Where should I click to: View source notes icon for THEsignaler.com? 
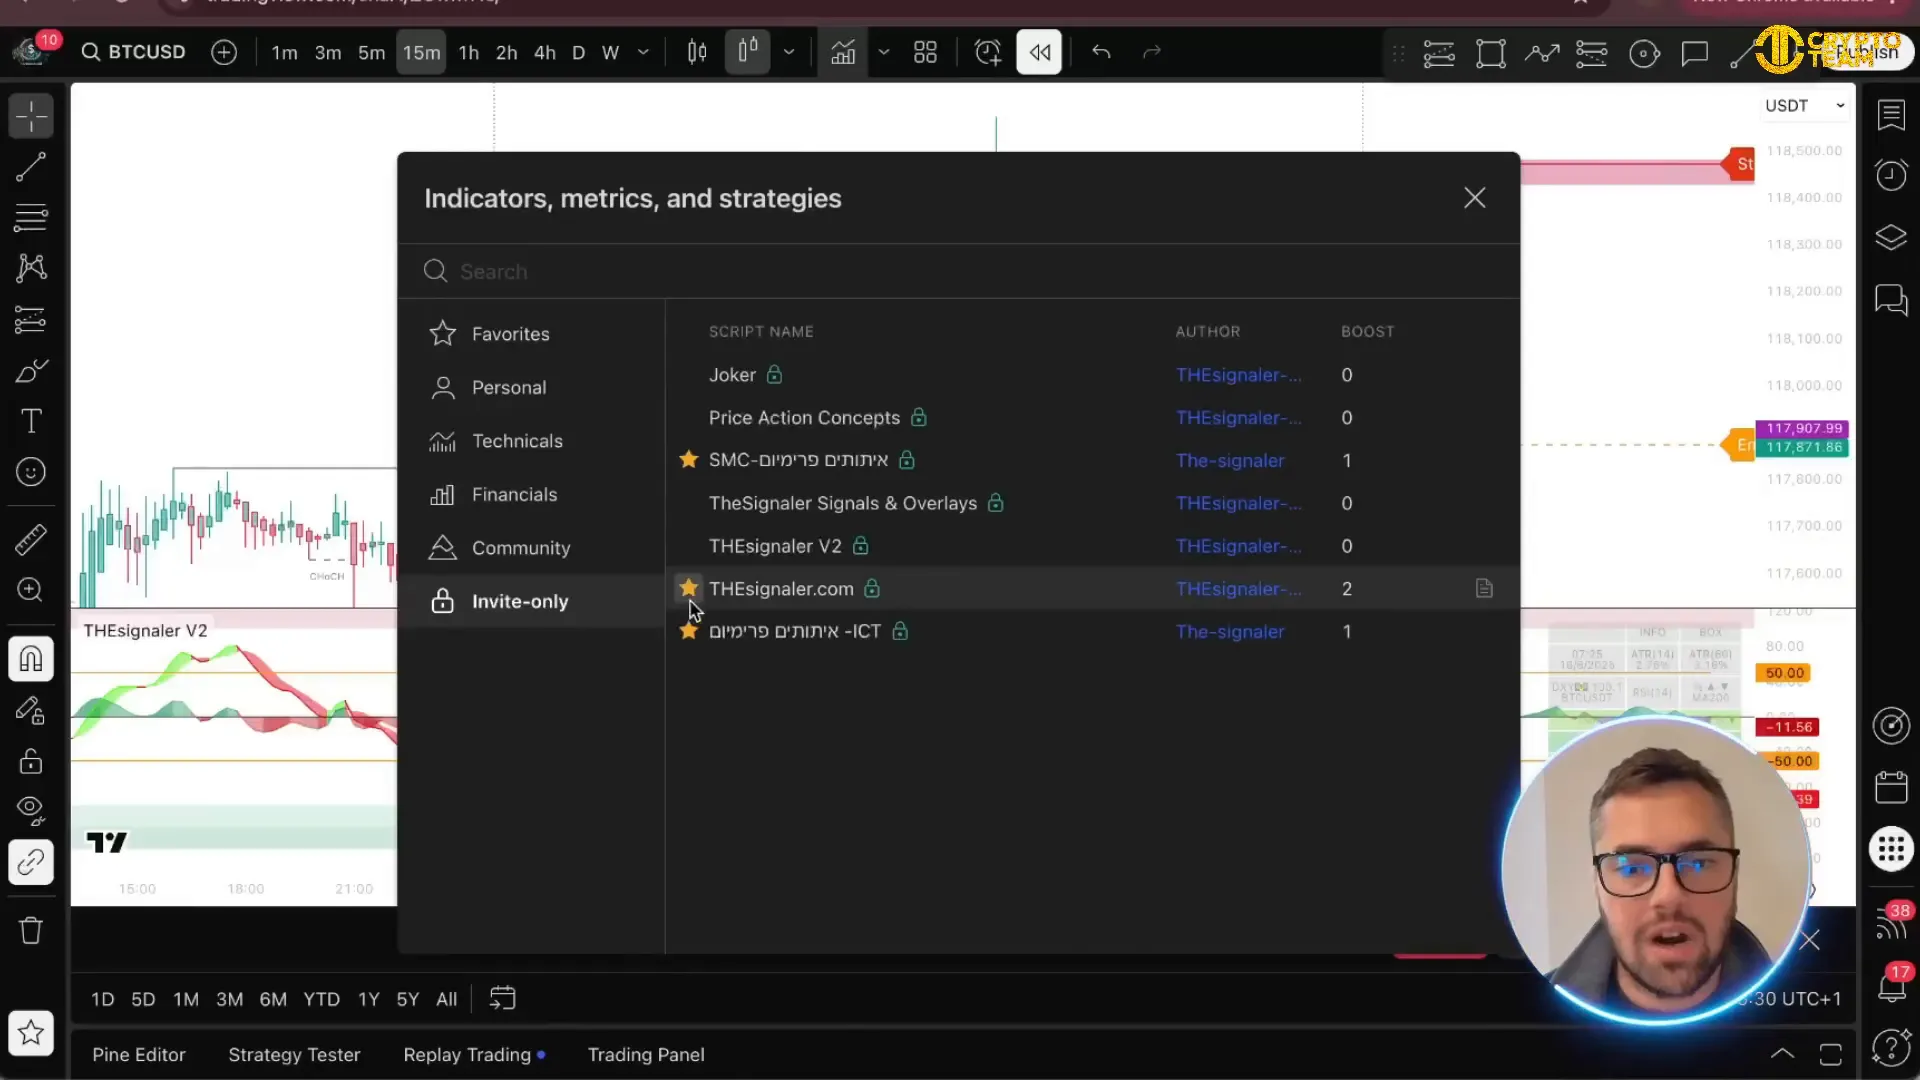coord(1484,589)
